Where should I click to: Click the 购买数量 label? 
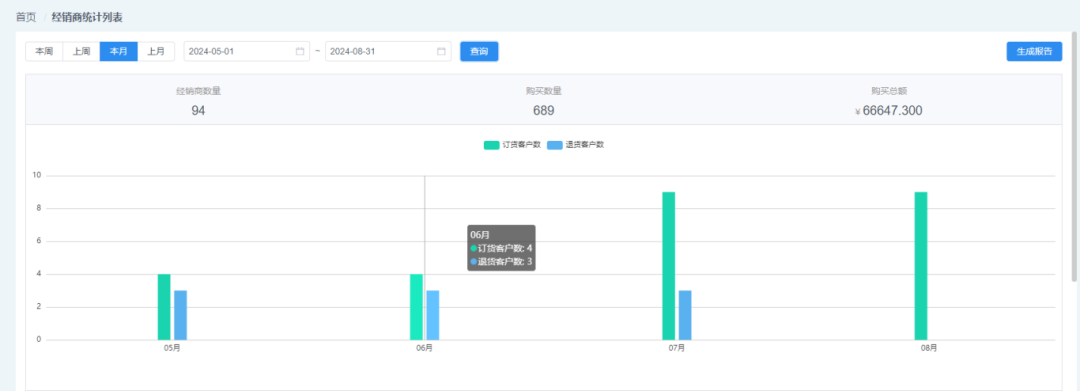543,91
